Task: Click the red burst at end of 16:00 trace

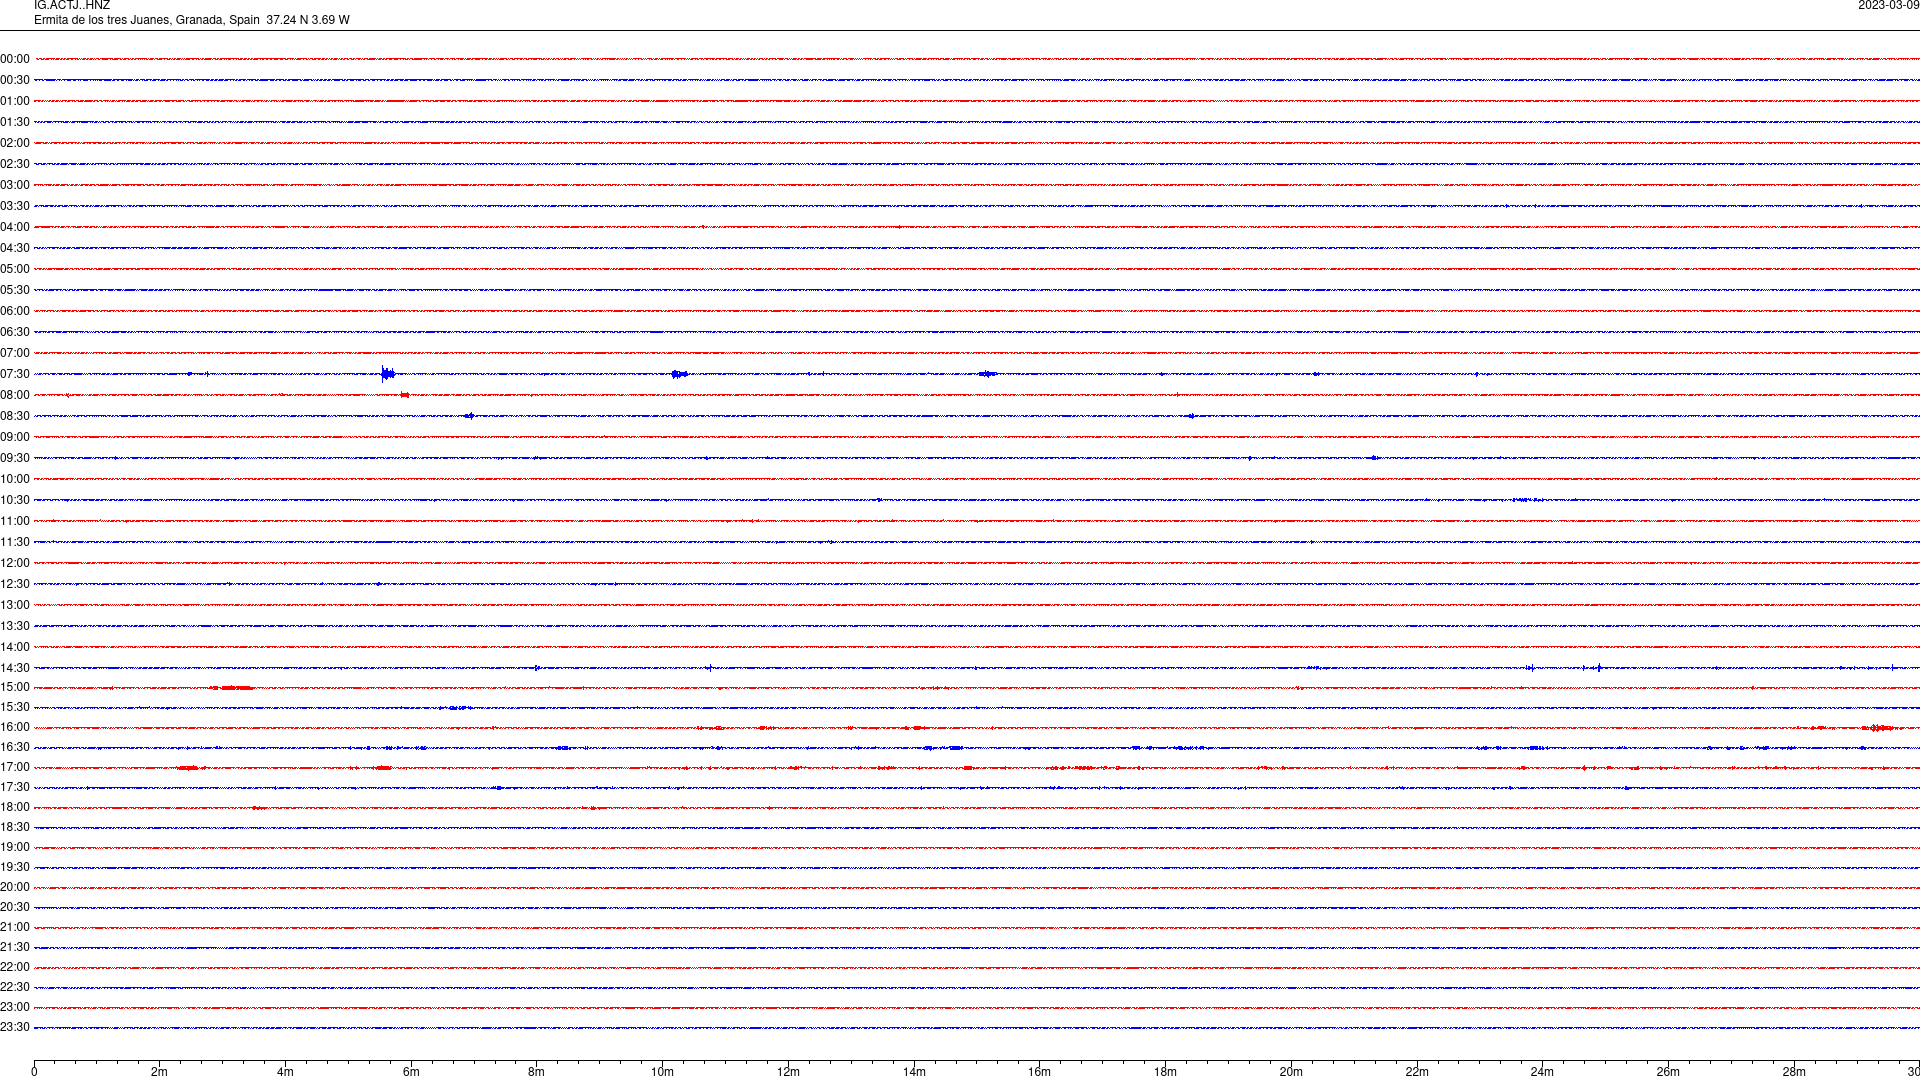Action: tap(1881, 728)
